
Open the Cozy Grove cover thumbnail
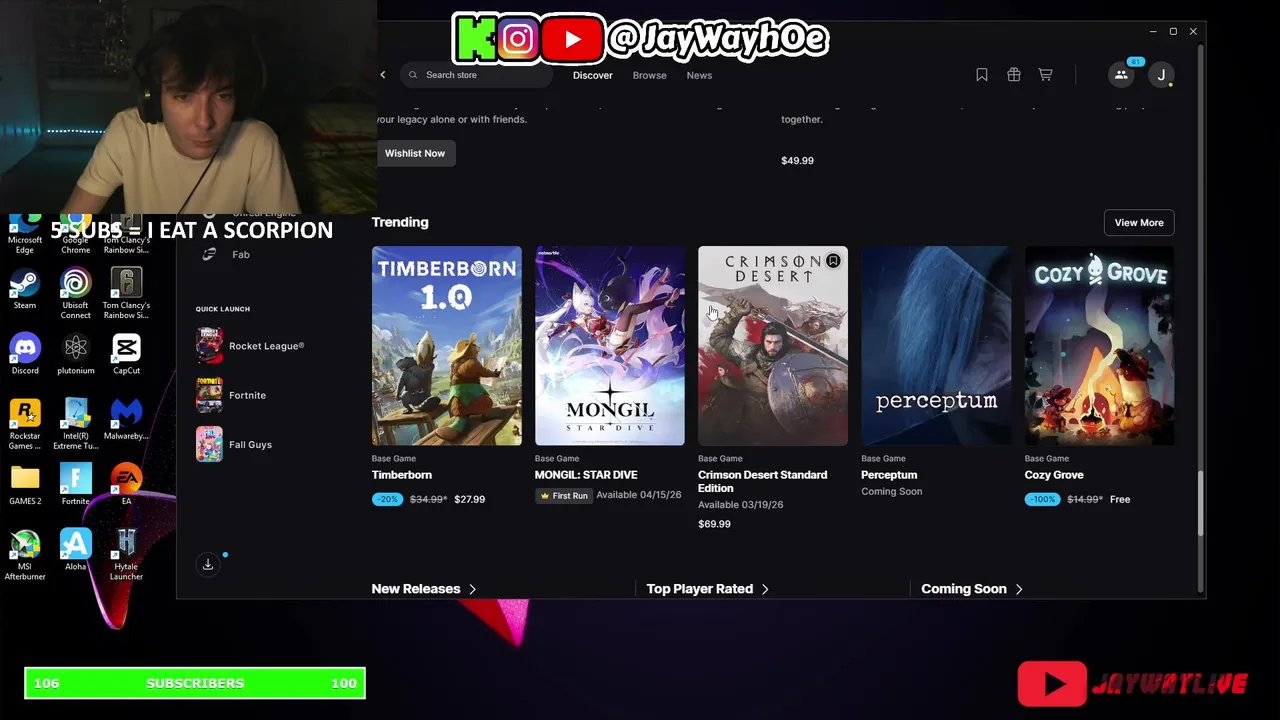pos(1099,345)
